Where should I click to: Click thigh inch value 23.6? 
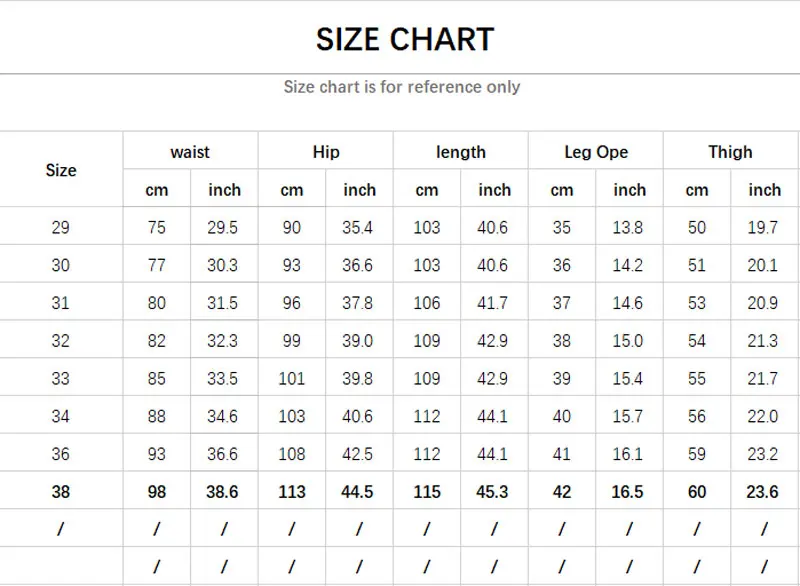pyautogui.click(x=763, y=492)
